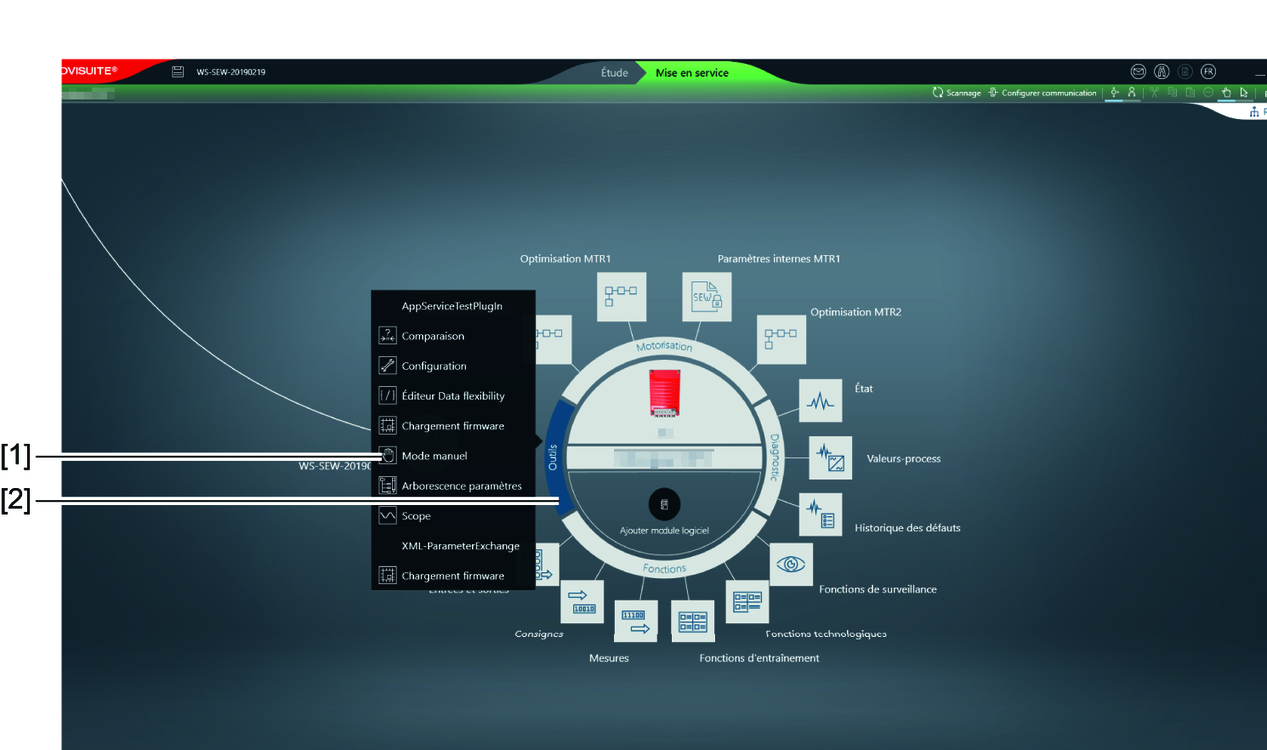Screen dimensions: 1267x750
Task: Open the Historique des défauts icon
Action: click(x=820, y=515)
